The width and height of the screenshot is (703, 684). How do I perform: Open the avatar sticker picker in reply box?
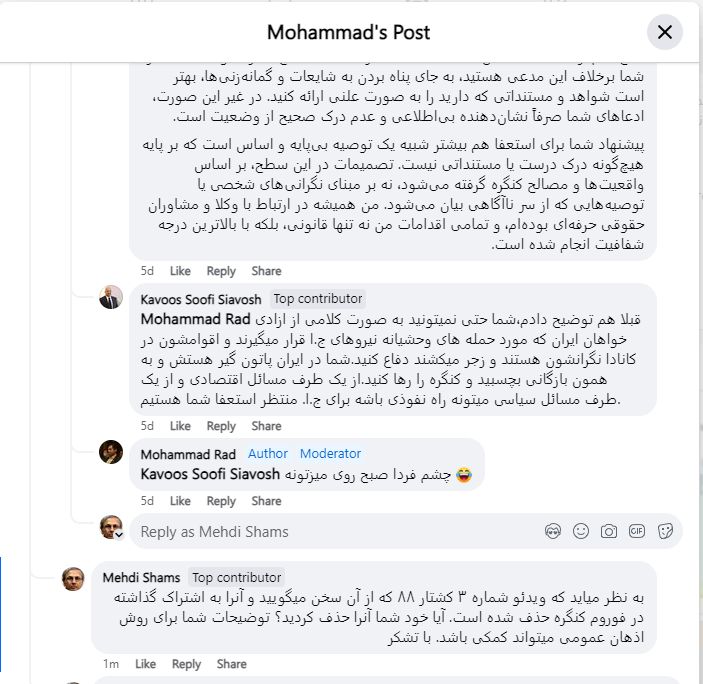point(553,531)
